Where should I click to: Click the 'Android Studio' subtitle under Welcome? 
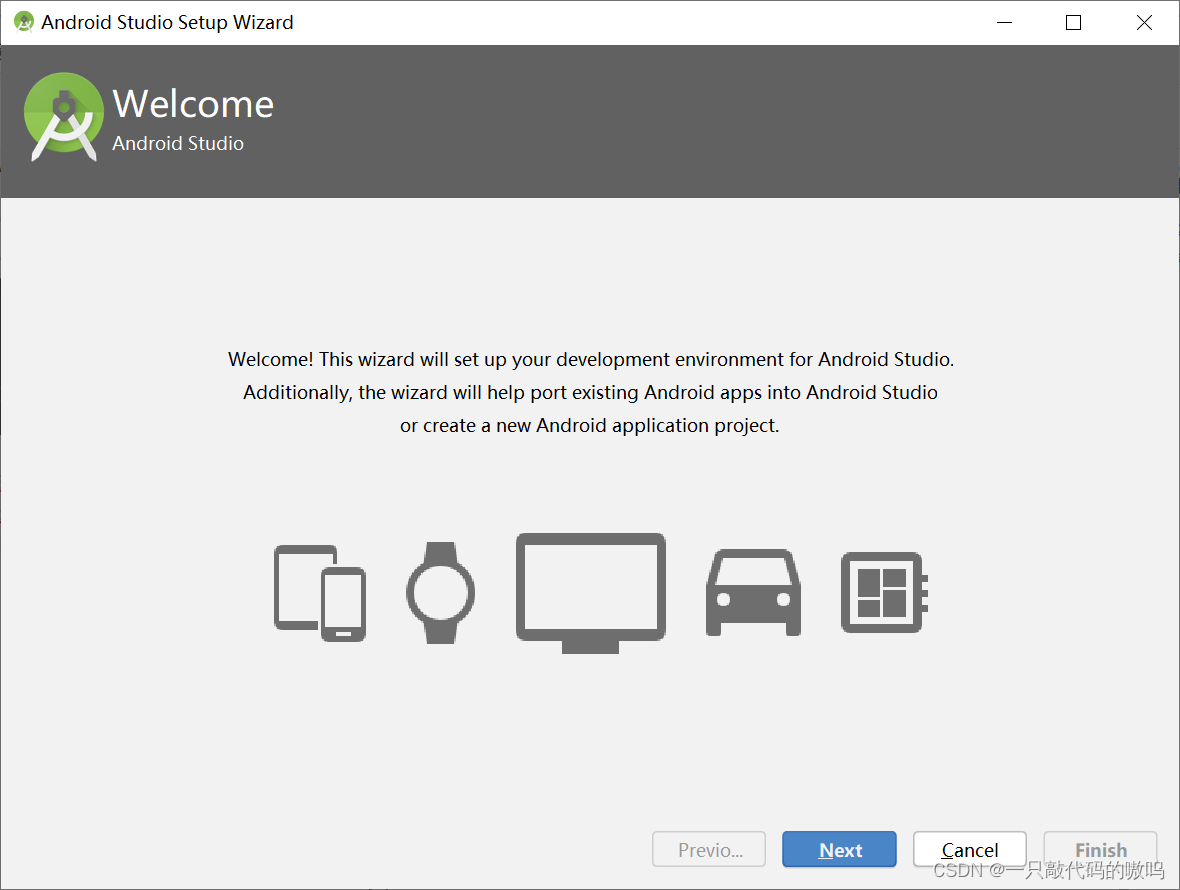[x=178, y=143]
